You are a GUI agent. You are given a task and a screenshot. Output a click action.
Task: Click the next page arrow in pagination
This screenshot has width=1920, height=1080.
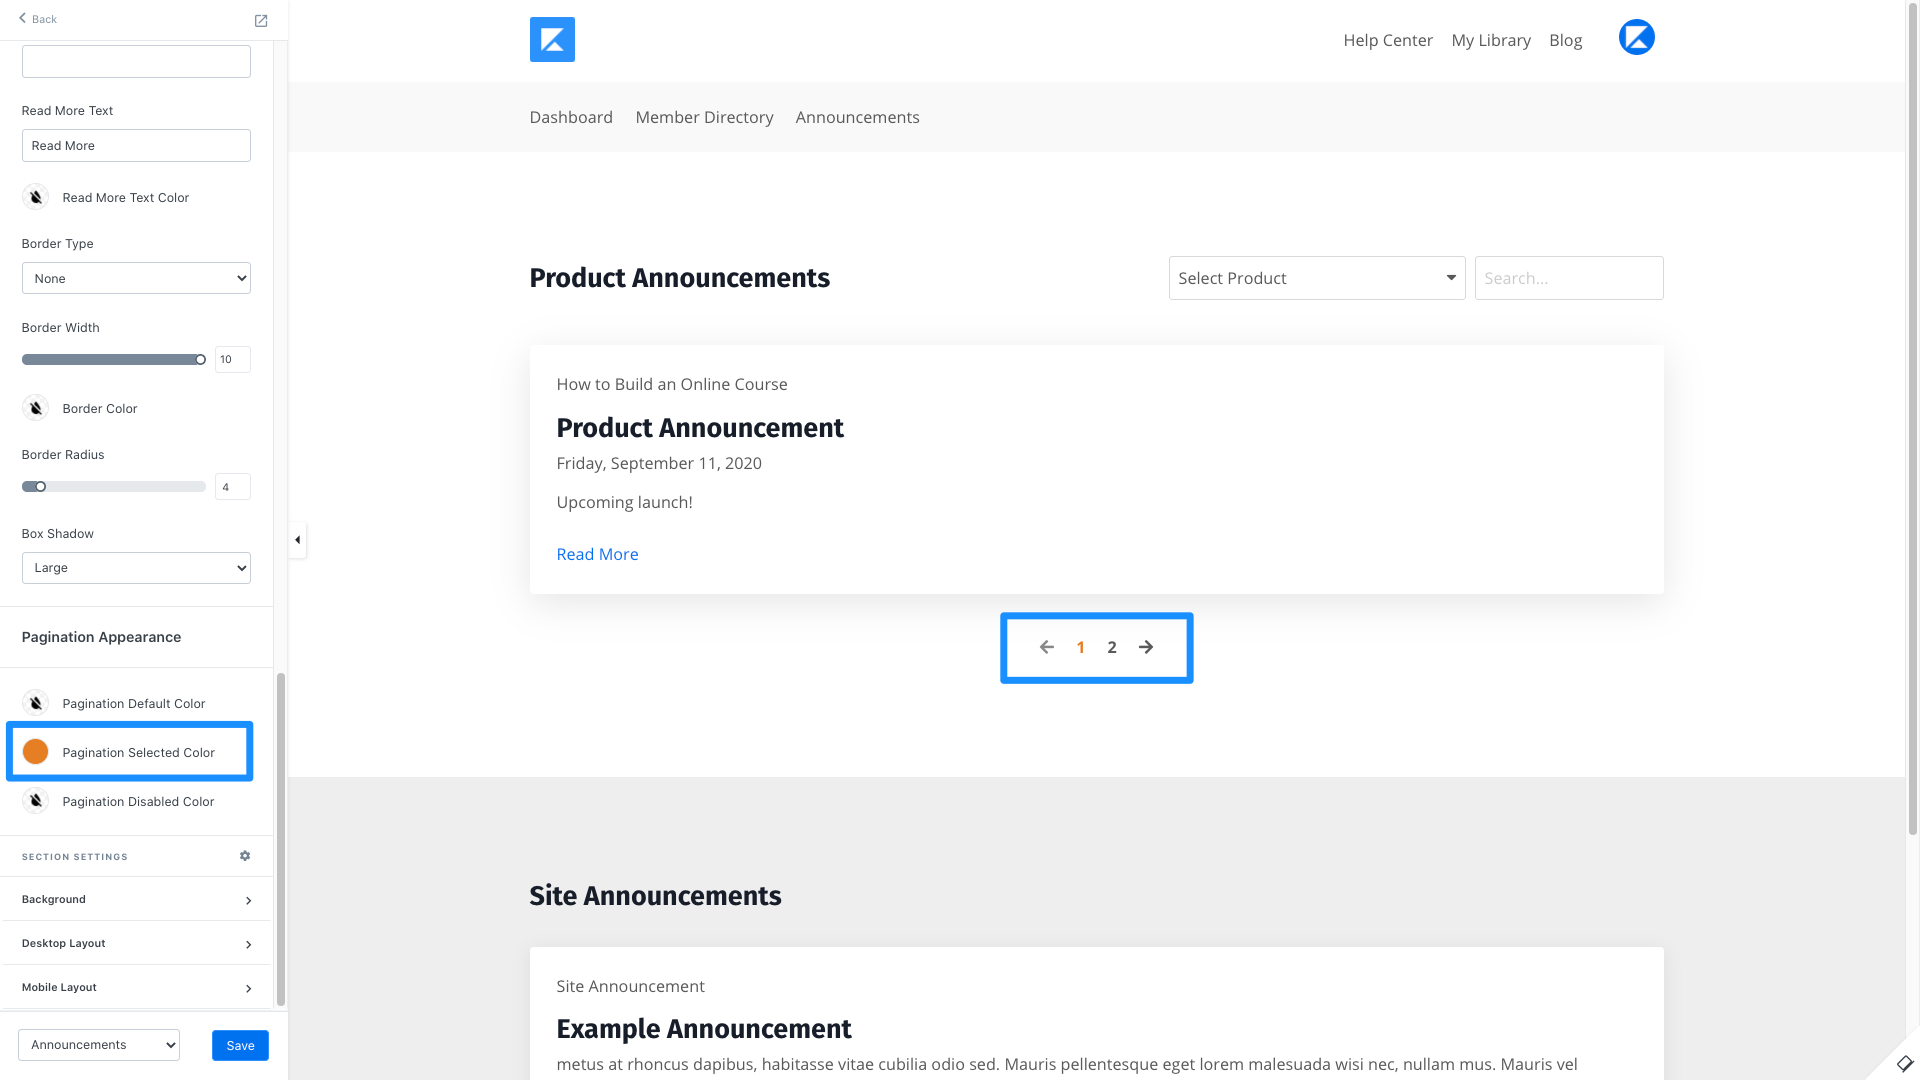[1146, 647]
